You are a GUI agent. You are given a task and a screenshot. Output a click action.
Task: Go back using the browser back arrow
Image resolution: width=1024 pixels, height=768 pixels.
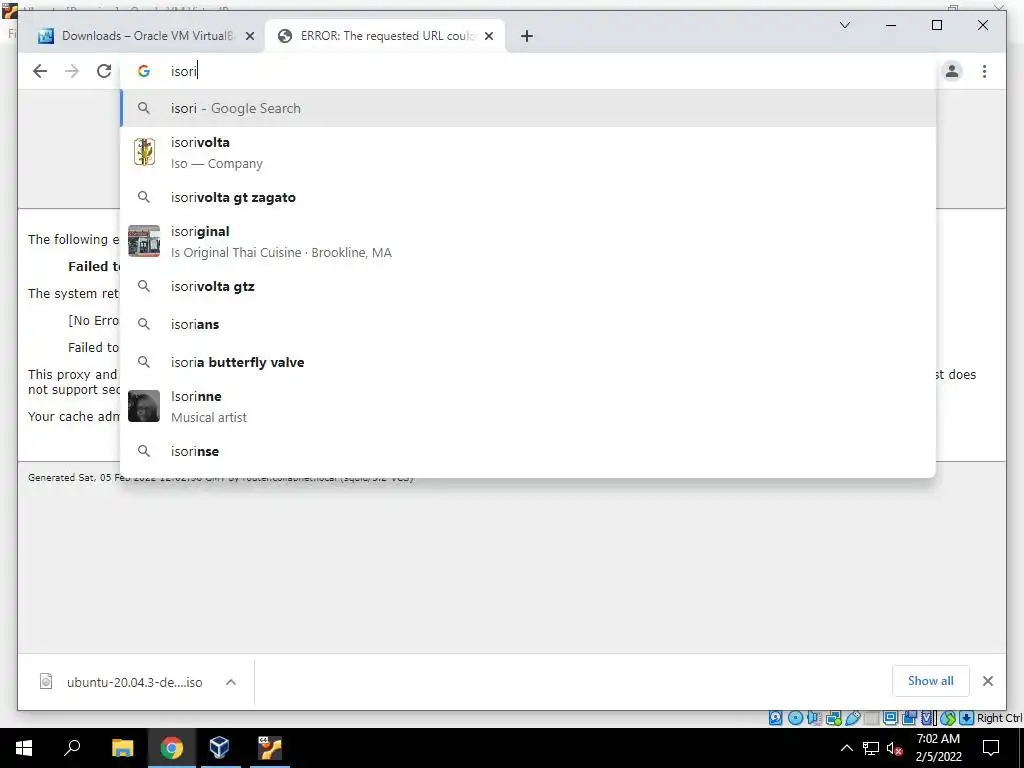(40, 71)
